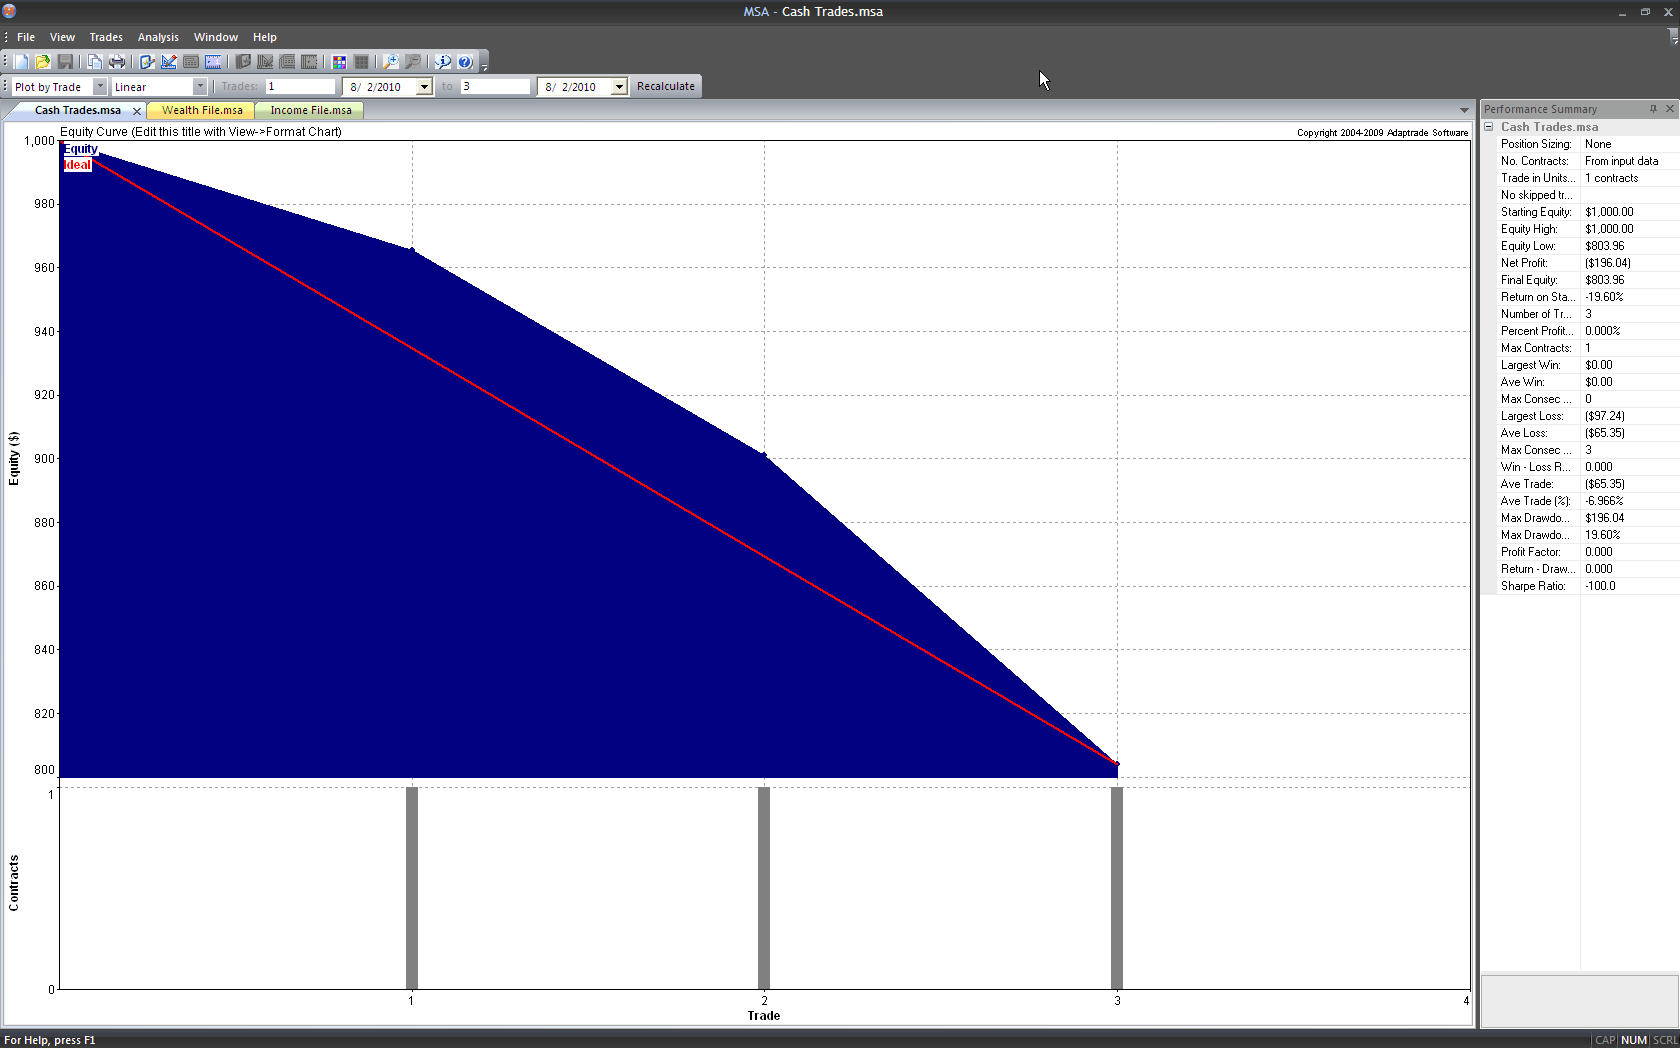
Task: Click the Equity Curve chart title
Action: [x=201, y=132]
